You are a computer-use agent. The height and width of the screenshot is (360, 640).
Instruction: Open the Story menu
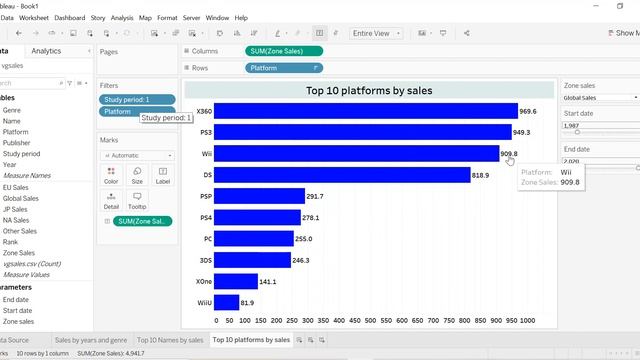pos(98,18)
